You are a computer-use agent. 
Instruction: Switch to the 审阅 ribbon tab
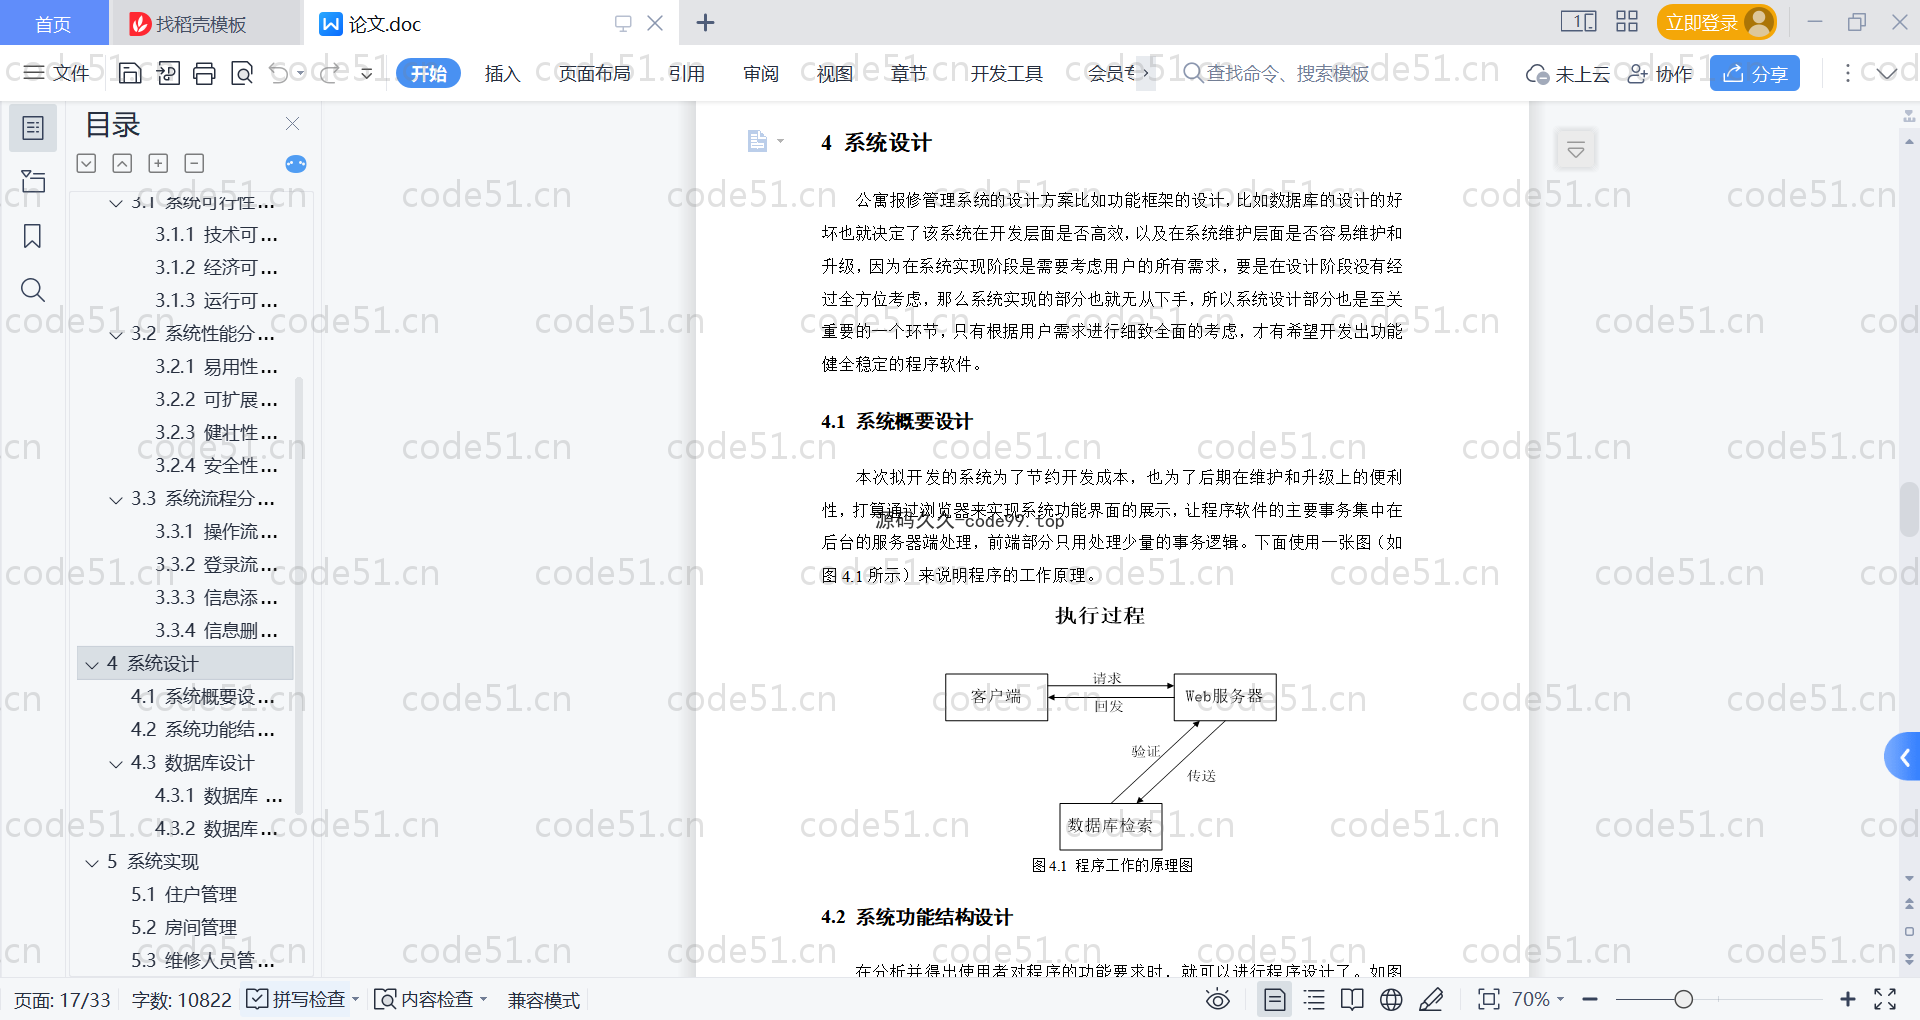click(x=760, y=73)
